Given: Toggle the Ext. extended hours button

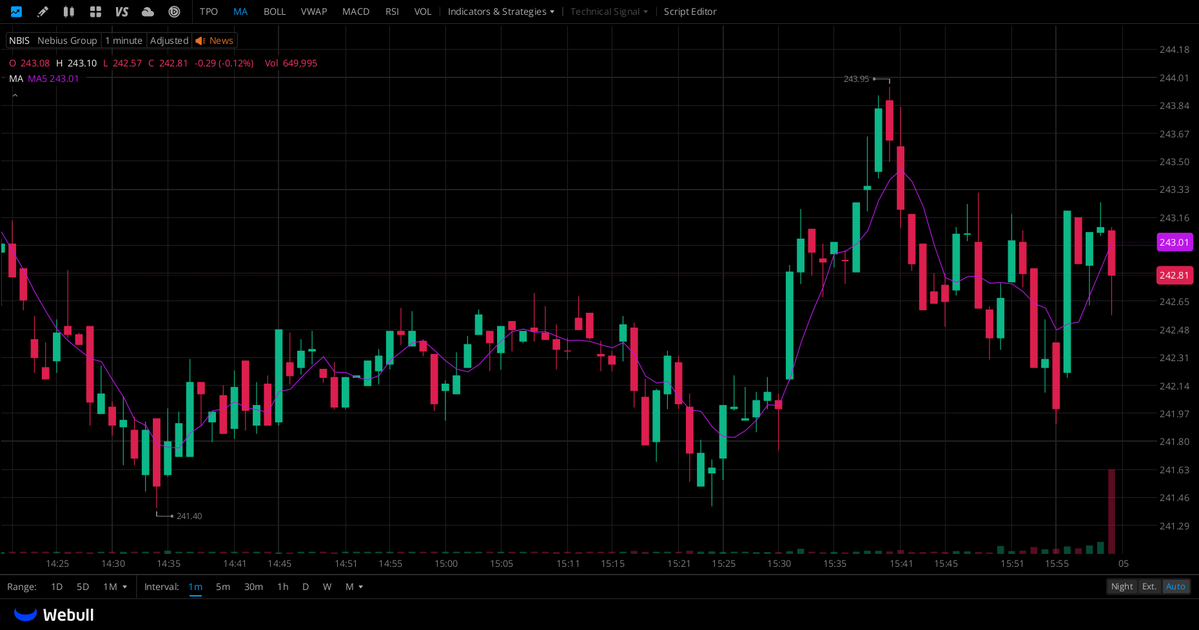Looking at the screenshot, I should click(1149, 586).
